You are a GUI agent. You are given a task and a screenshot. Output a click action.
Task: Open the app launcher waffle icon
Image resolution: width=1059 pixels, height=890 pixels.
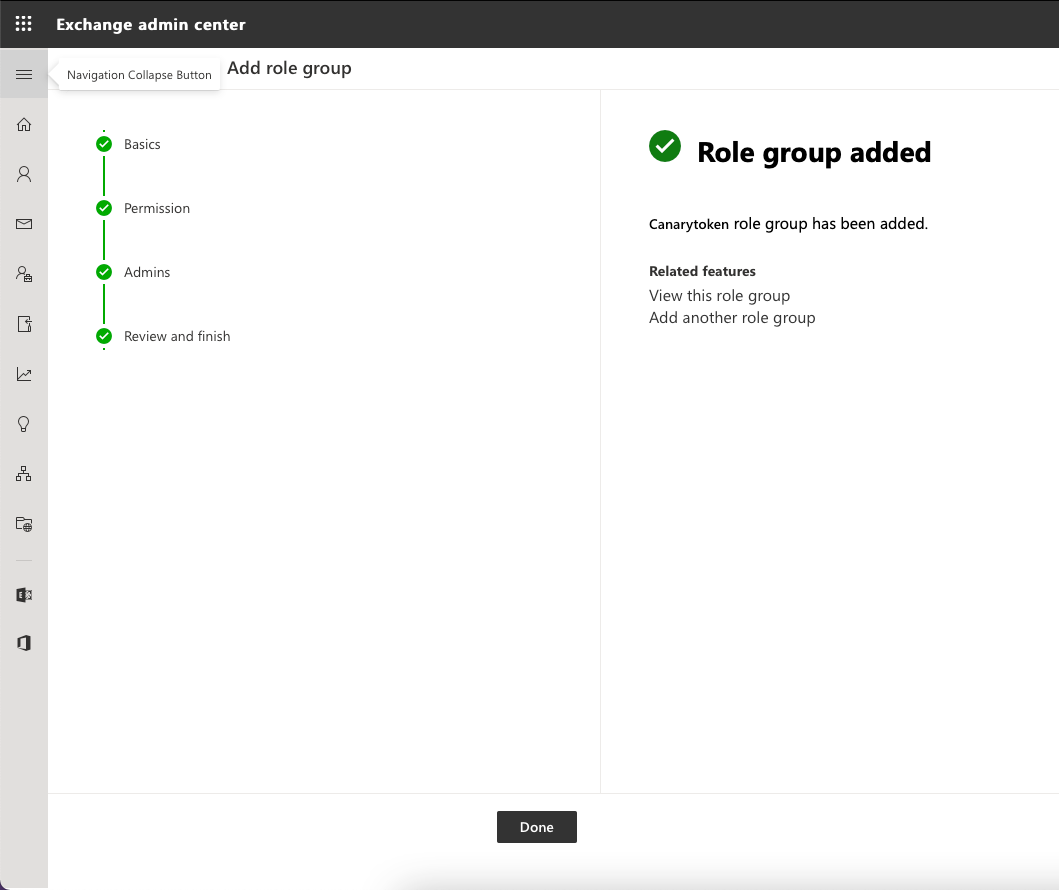(x=24, y=24)
